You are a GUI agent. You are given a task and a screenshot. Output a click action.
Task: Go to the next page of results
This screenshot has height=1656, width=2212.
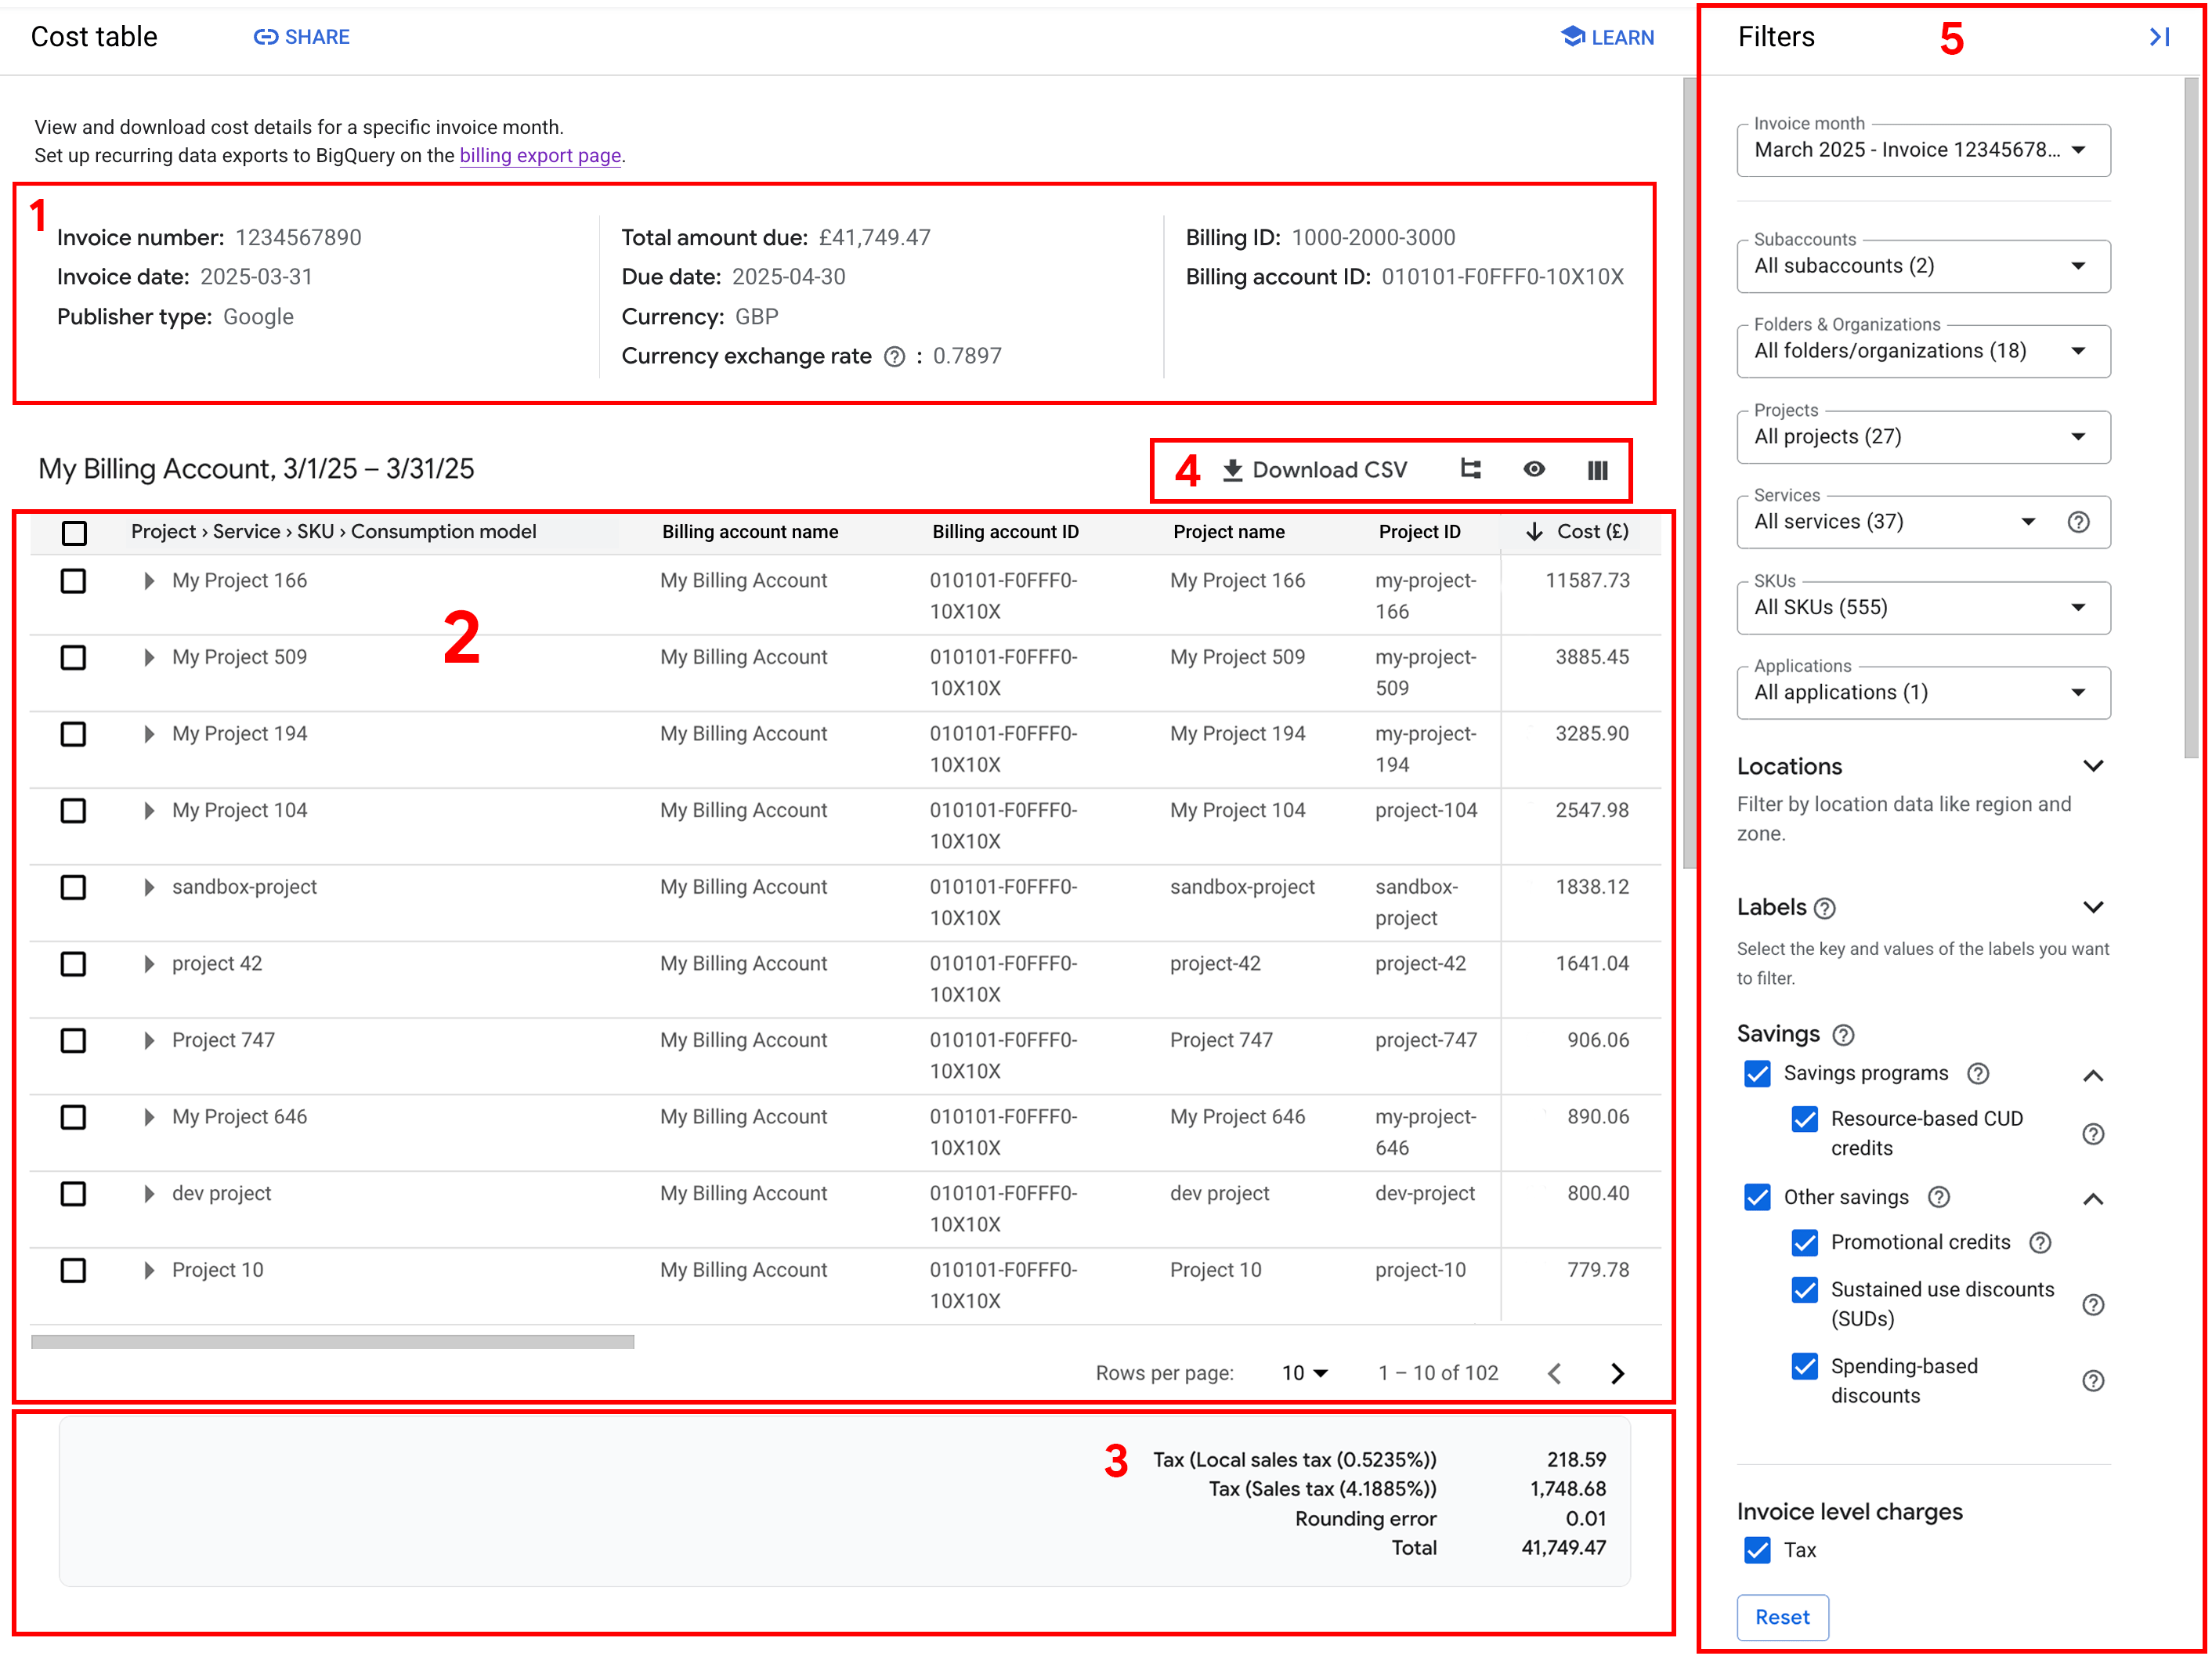pyautogui.click(x=1617, y=1372)
